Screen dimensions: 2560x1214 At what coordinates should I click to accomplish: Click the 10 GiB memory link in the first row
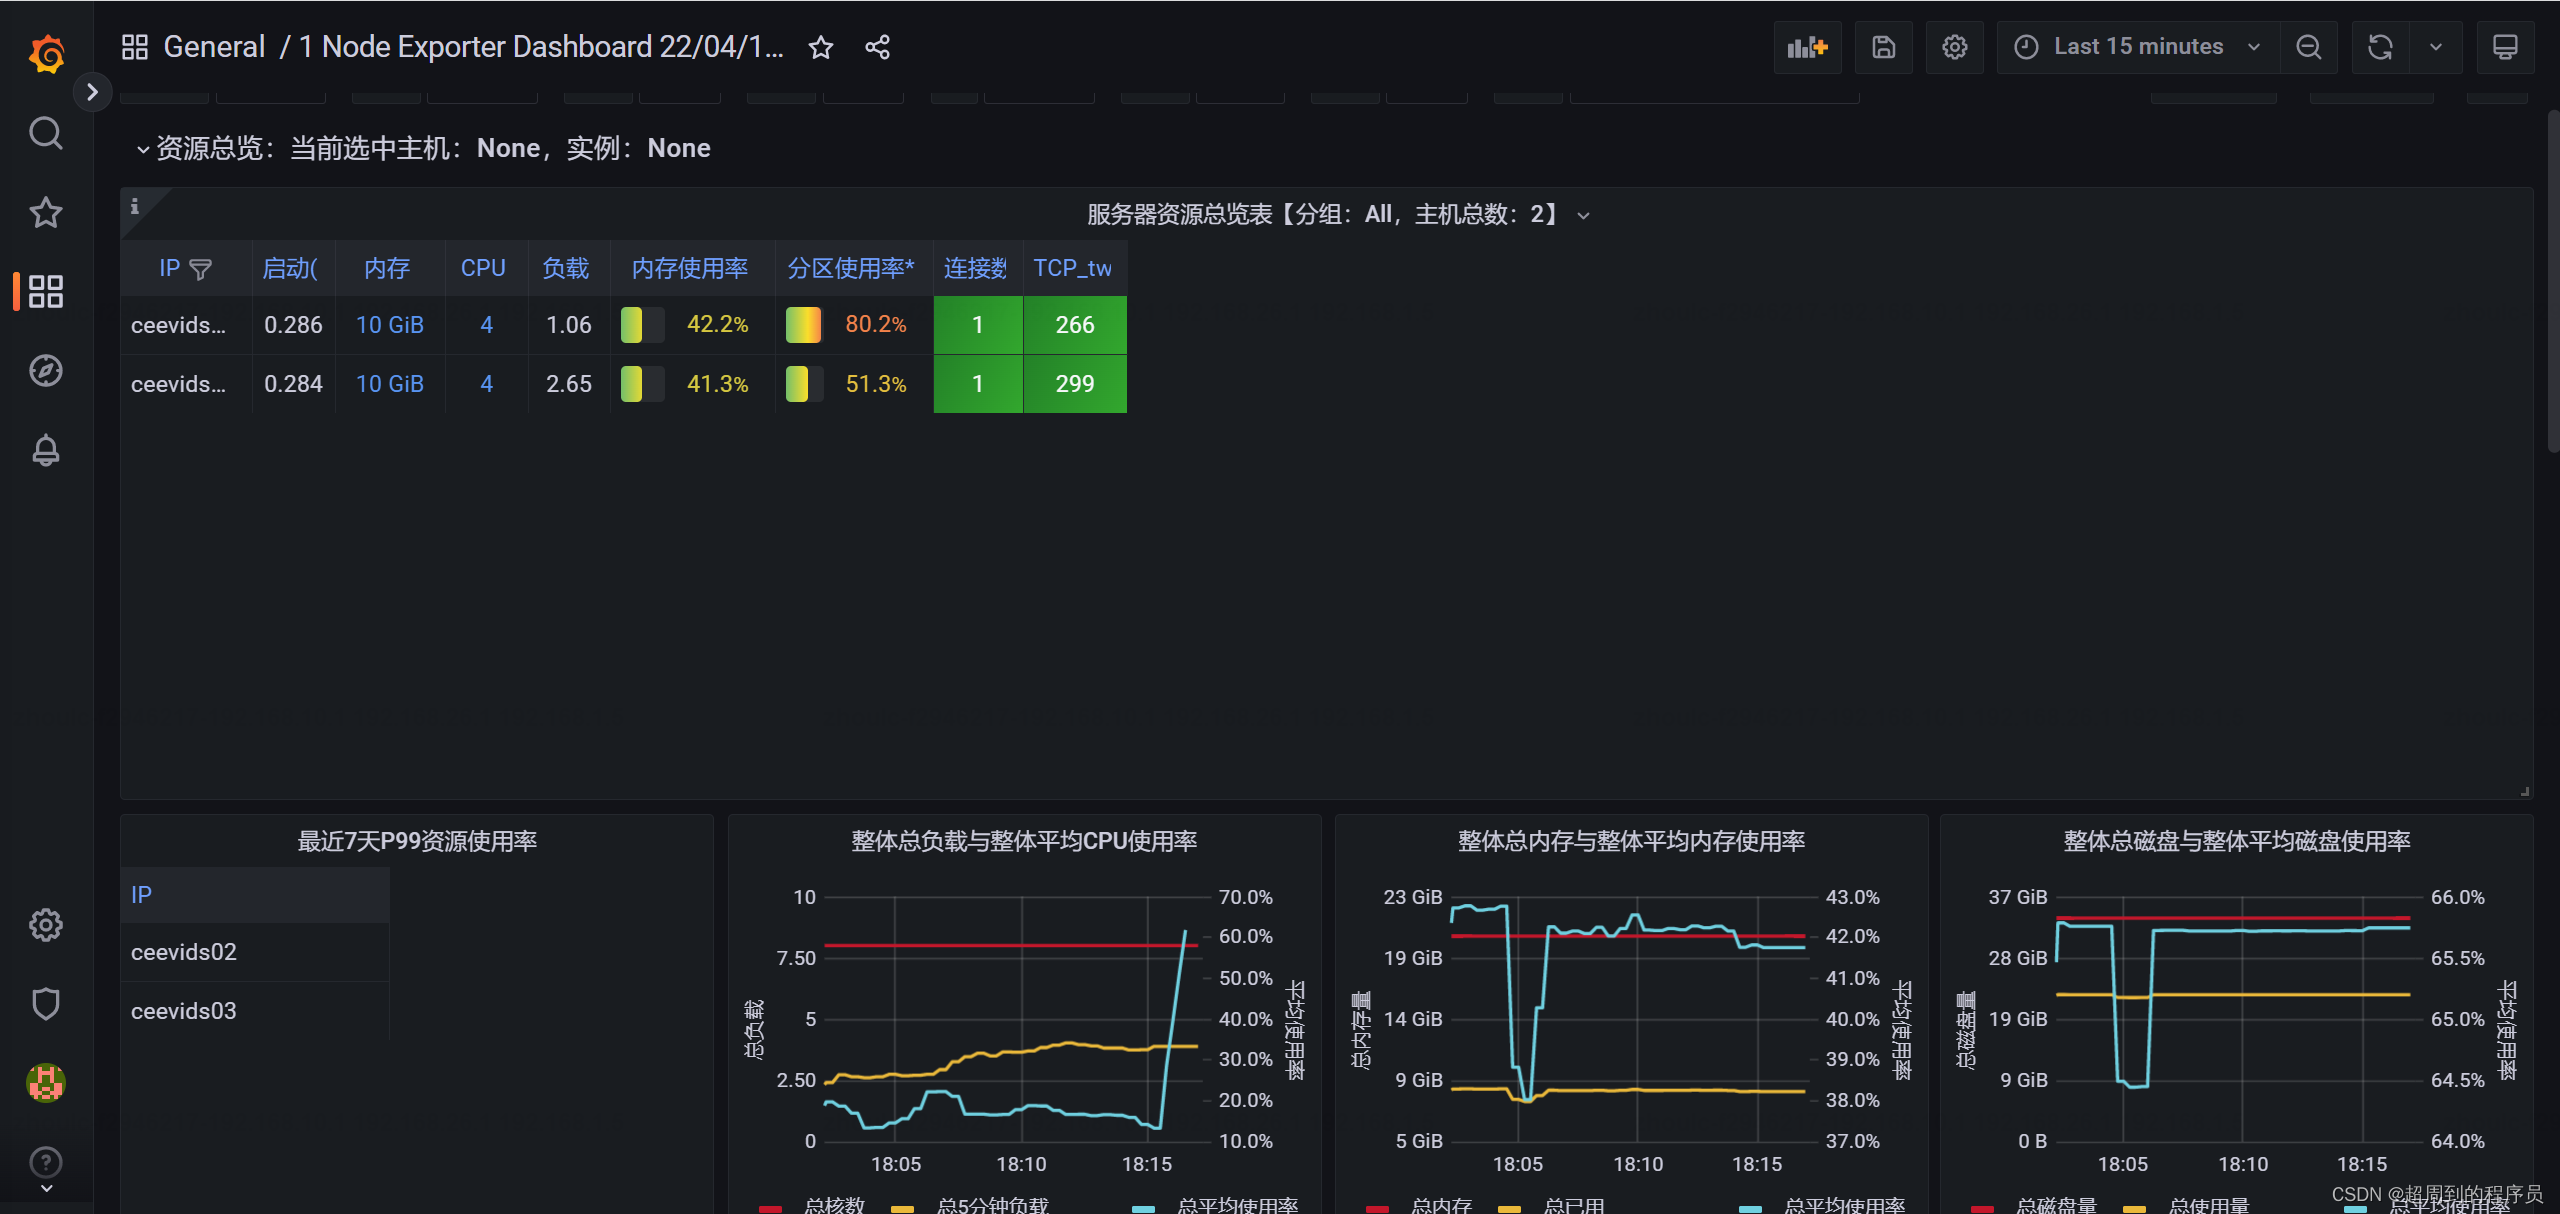click(389, 324)
